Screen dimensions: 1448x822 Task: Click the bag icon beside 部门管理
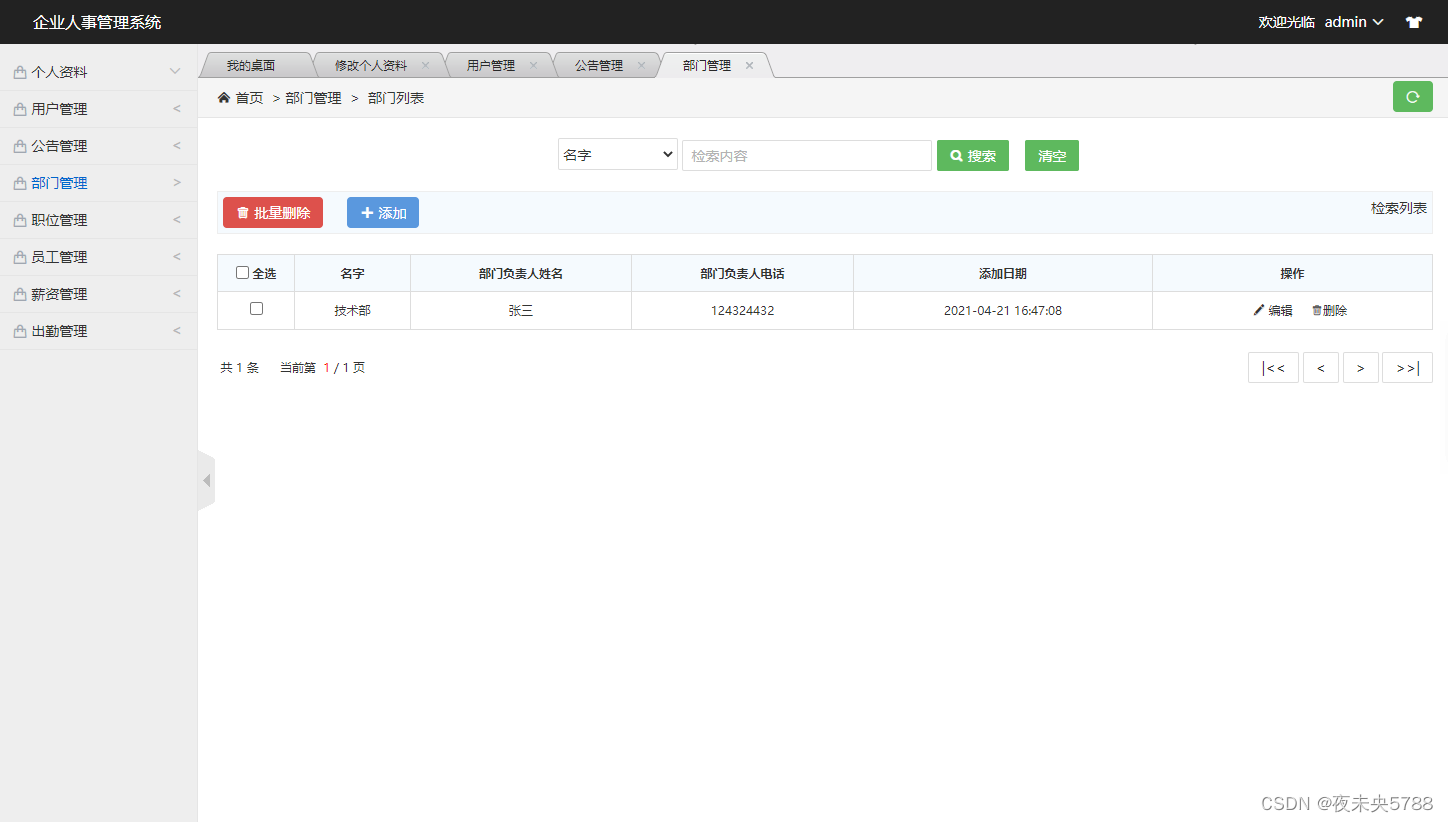[x=20, y=183]
